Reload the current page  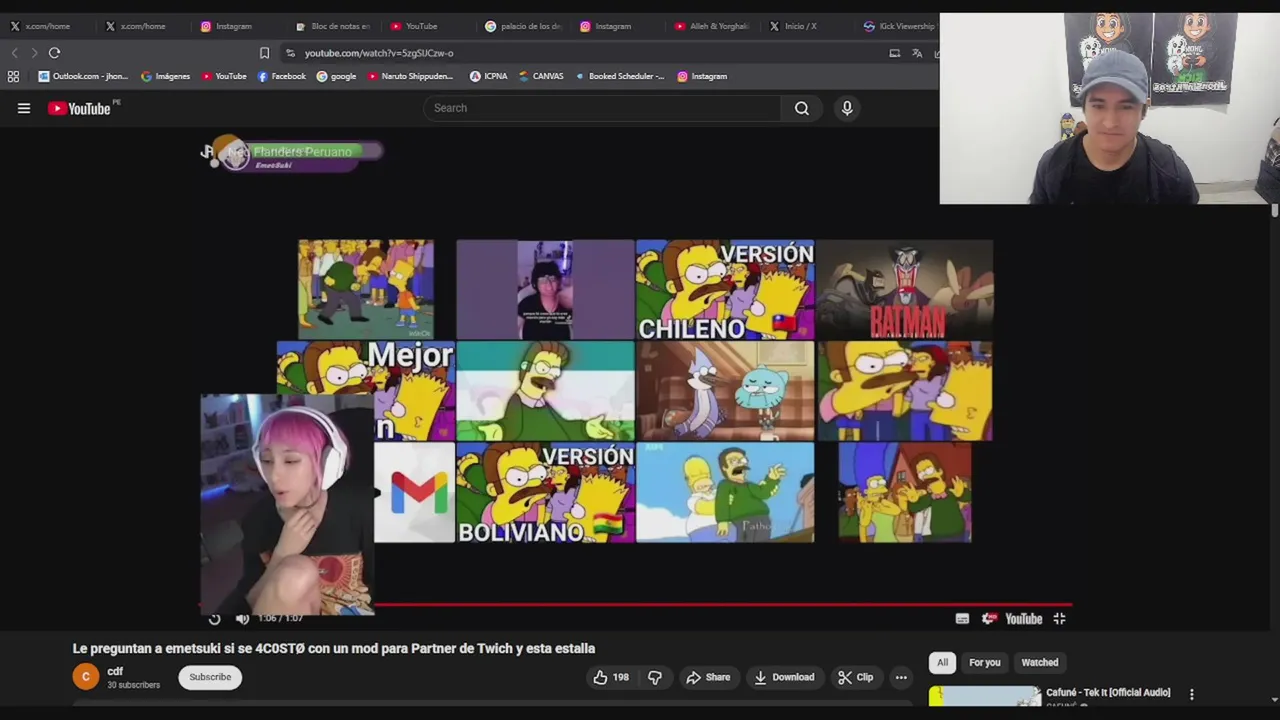[x=54, y=53]
